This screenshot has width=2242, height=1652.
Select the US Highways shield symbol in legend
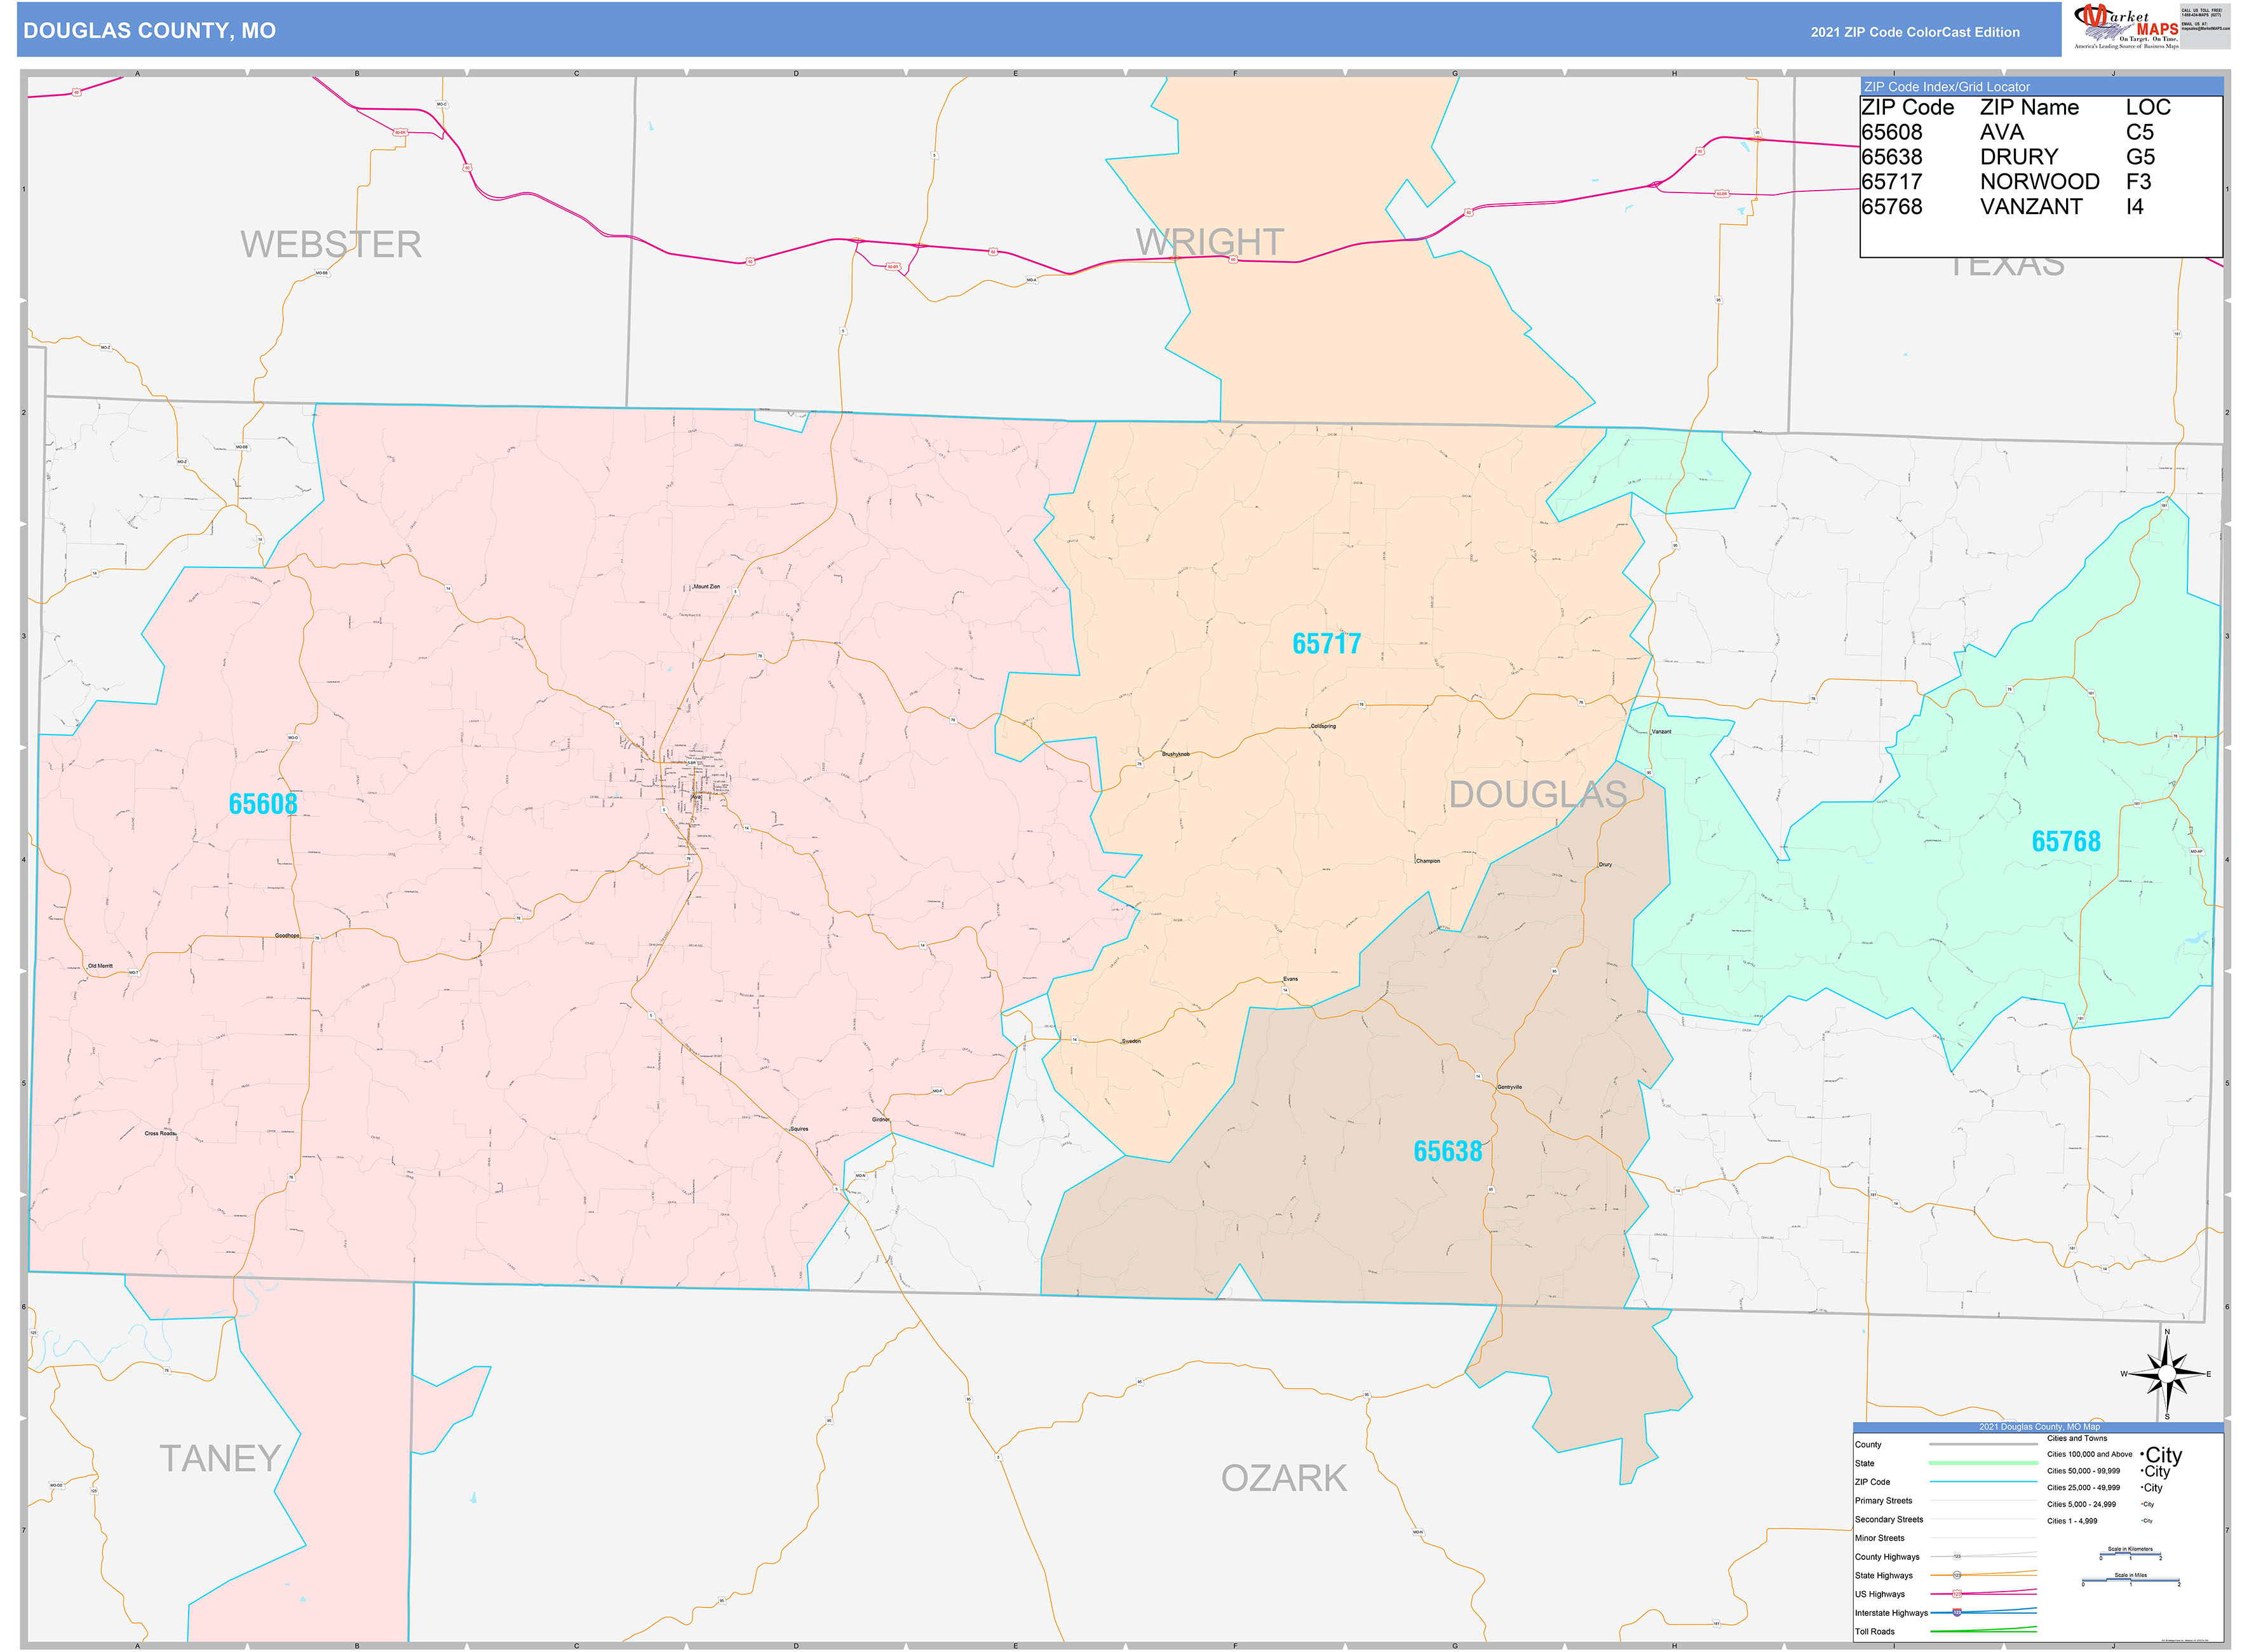[x=1957, y=1593]
